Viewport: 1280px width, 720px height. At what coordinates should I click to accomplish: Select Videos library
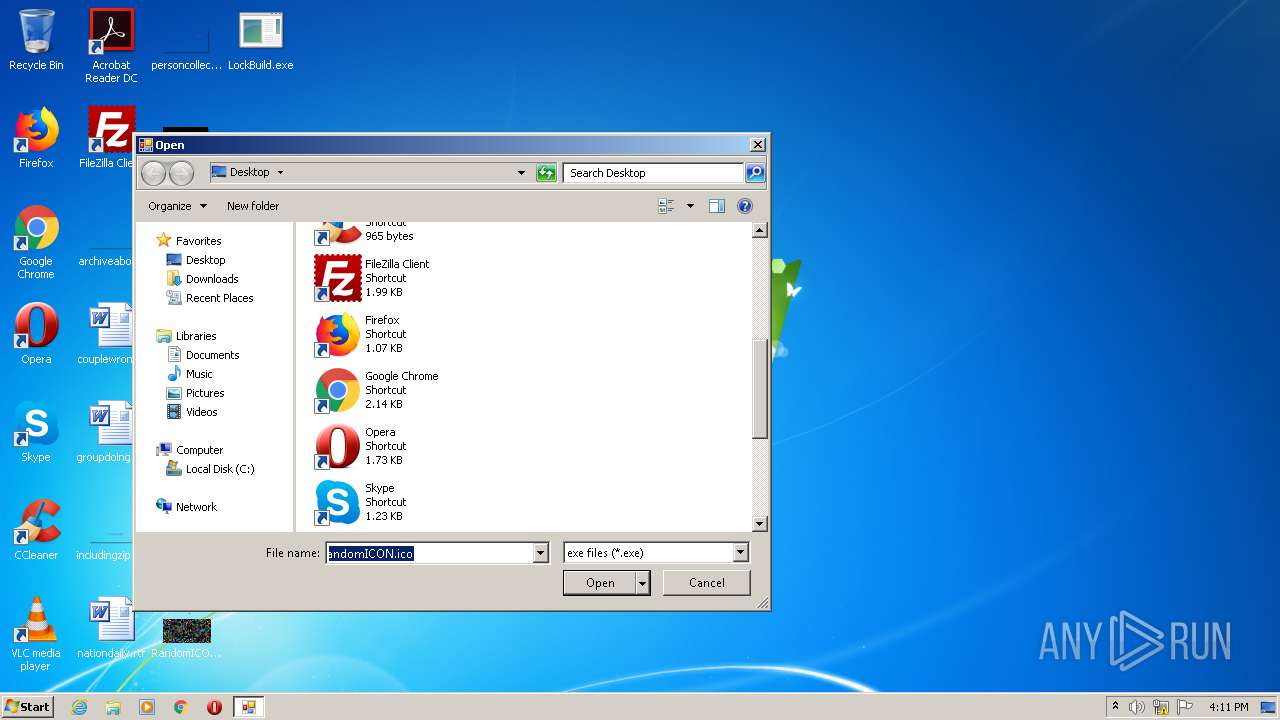[192, 412]
